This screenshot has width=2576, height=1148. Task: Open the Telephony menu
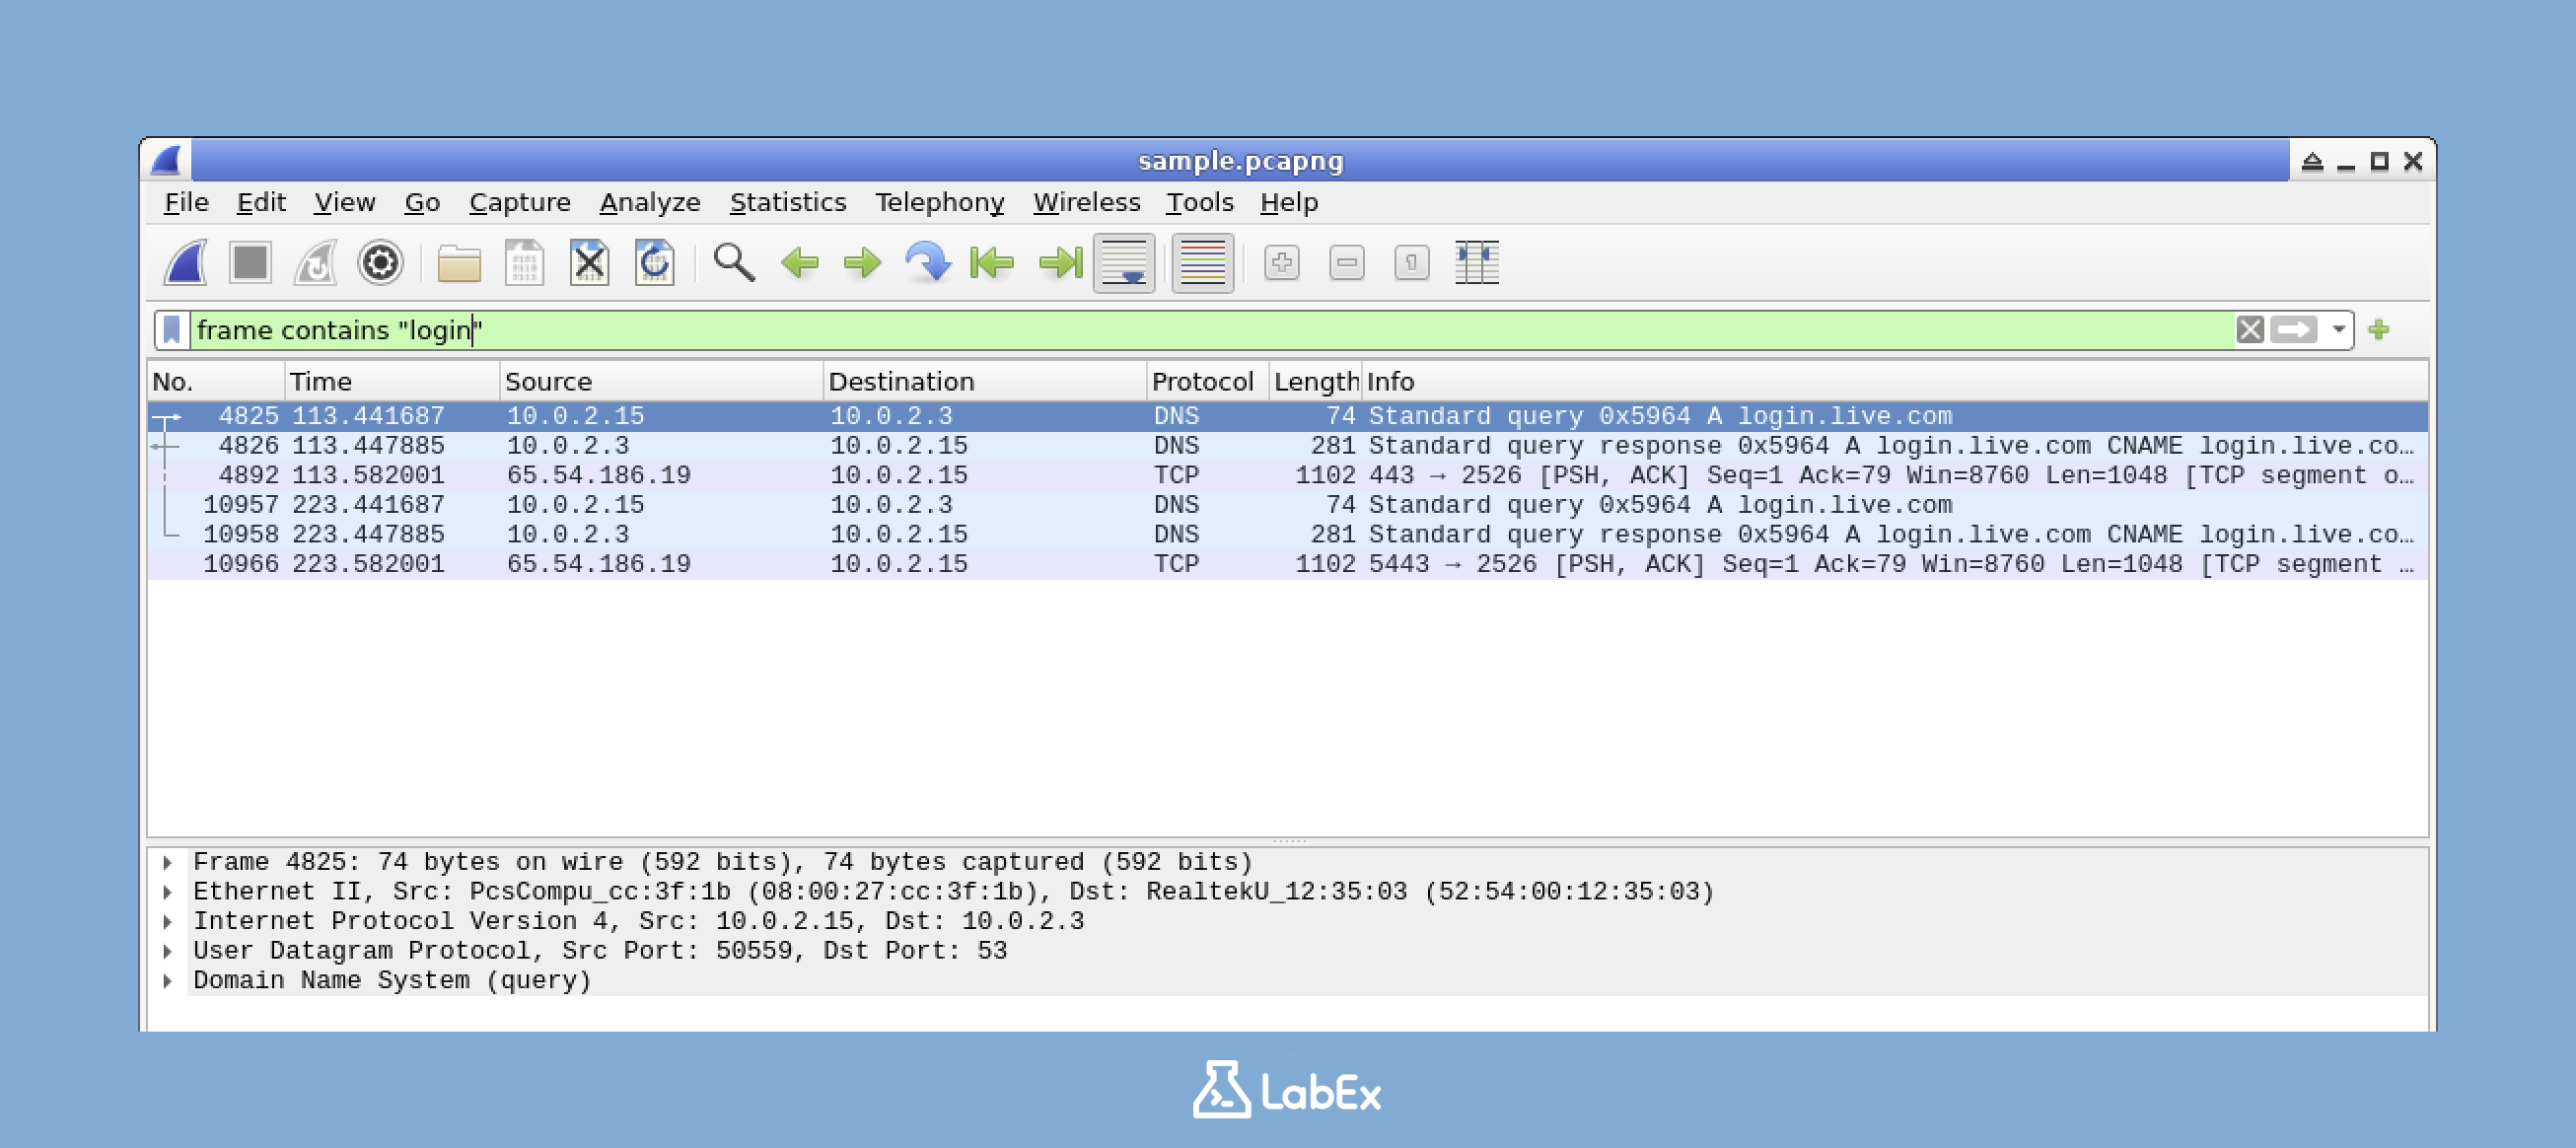[940, 202]
